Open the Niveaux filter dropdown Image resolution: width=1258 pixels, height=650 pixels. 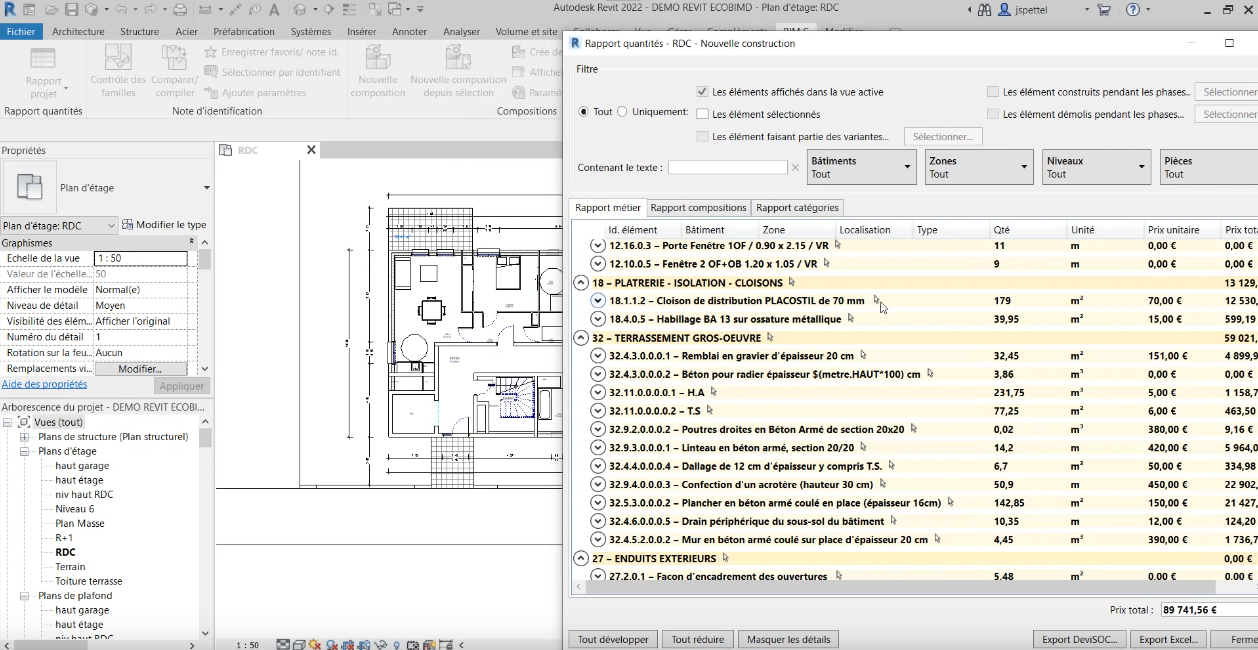point(1096,167)
